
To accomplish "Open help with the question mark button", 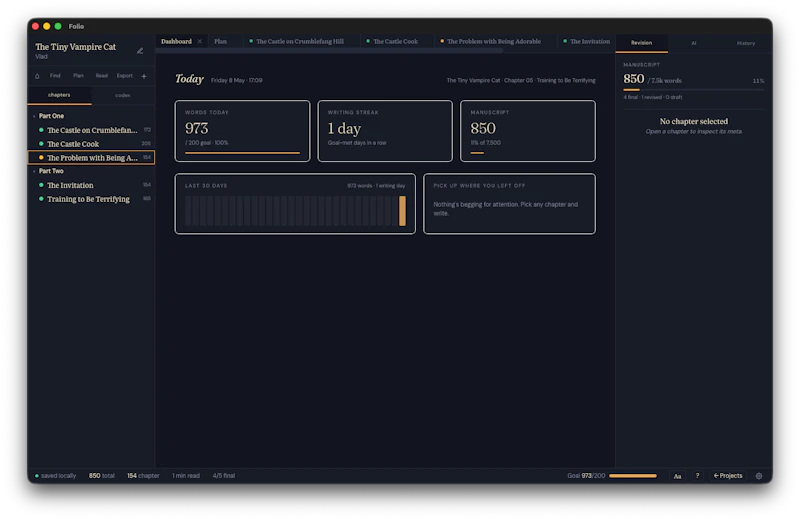I will 697,476.
